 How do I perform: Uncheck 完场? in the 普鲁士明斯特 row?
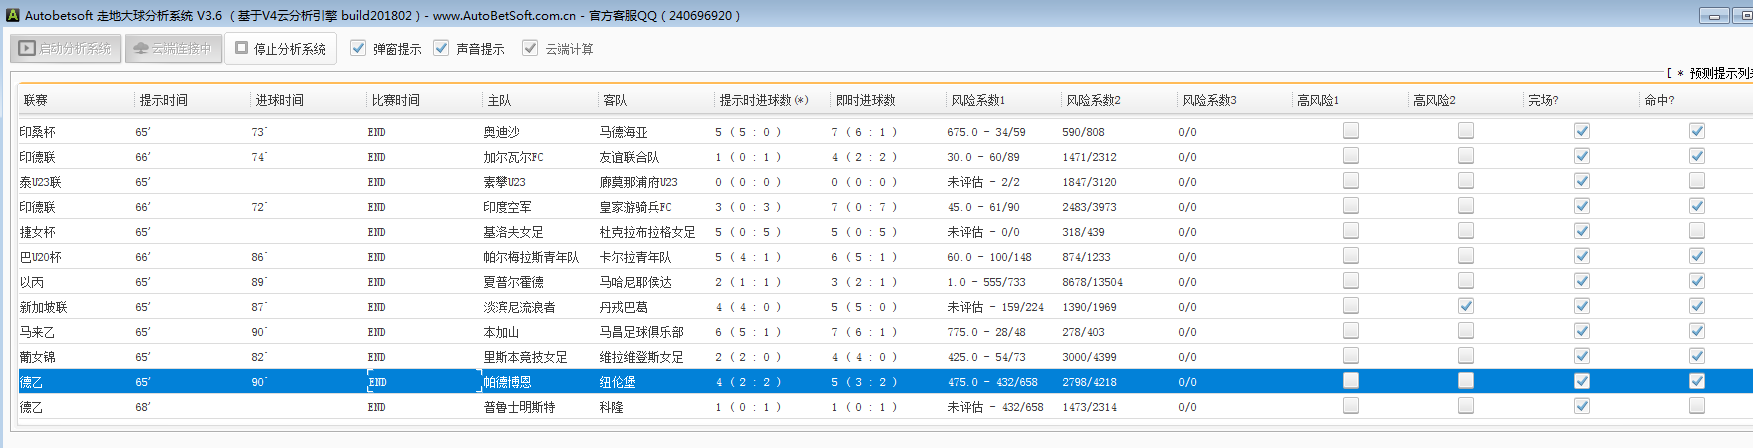1581,406
